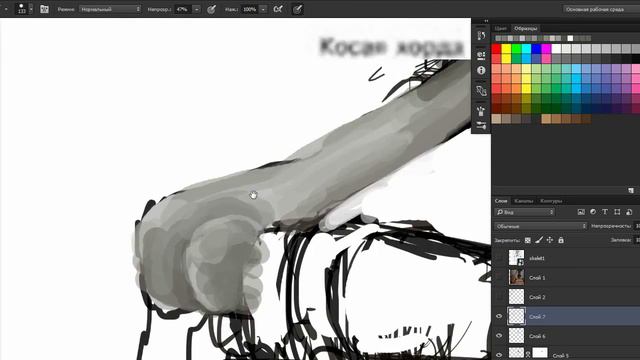
Task: Click the brush size preview 131
Action: click(21, 9)
